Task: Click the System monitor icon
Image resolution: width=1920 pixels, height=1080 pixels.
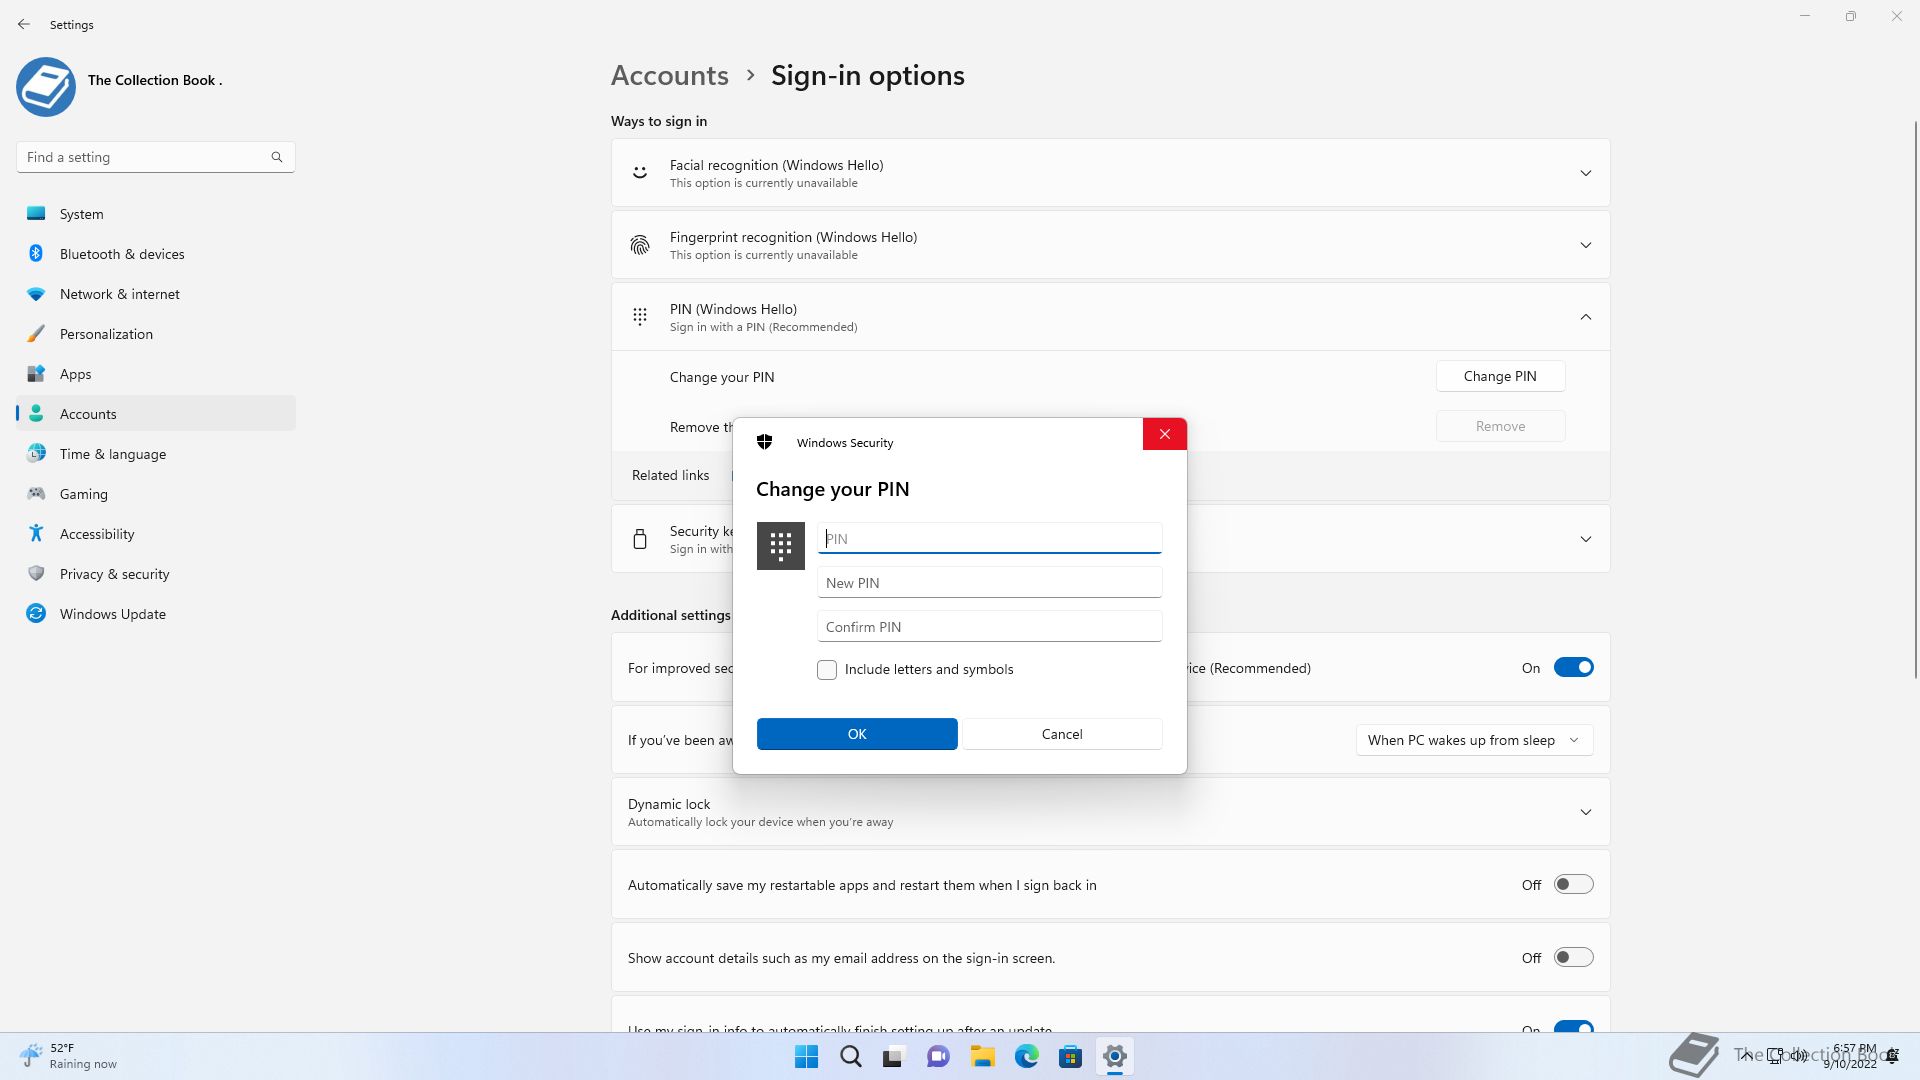Action: click(x=36, y=213)
